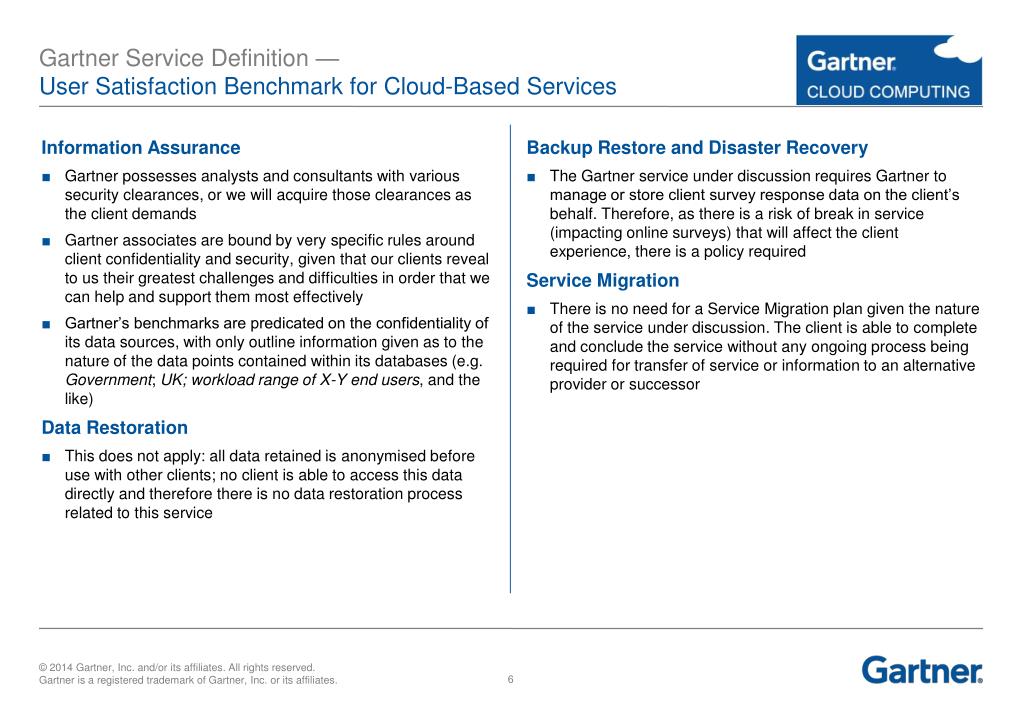This screenshot has height=708, width=1023.
Task: Click 'User Satisfaction Benchmark for Cloud-Based Services' subtitle
Action: click(328, 86)
